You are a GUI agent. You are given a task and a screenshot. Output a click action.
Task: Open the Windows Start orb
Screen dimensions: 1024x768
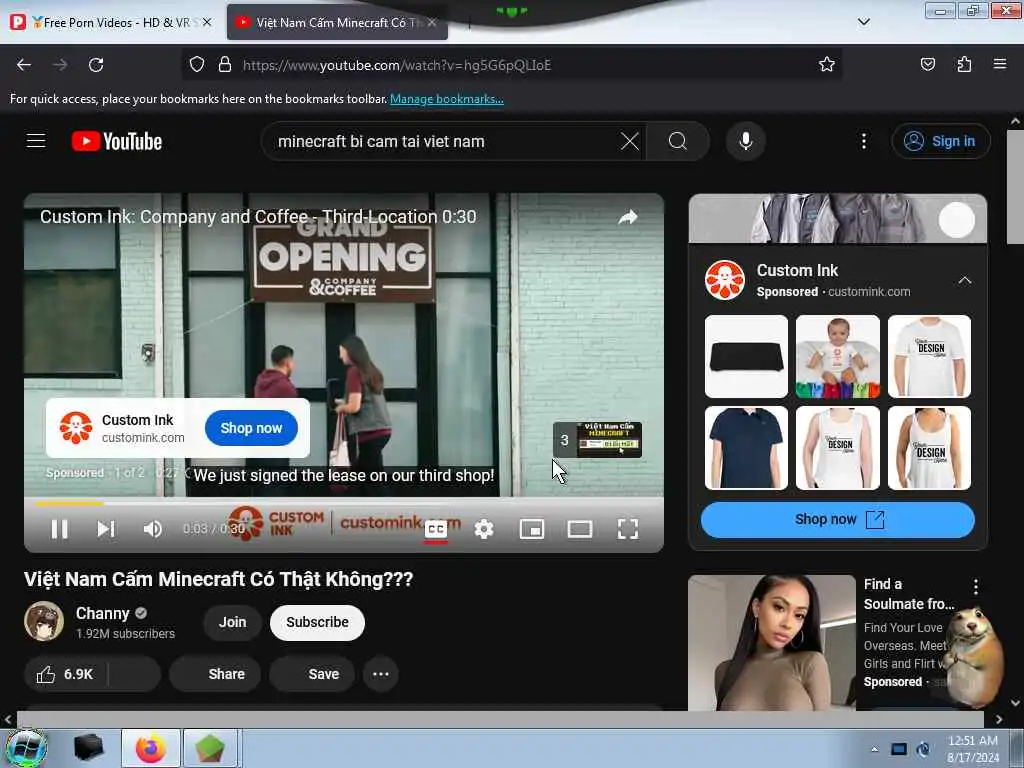pyautogui.click(x=26, y=748)
